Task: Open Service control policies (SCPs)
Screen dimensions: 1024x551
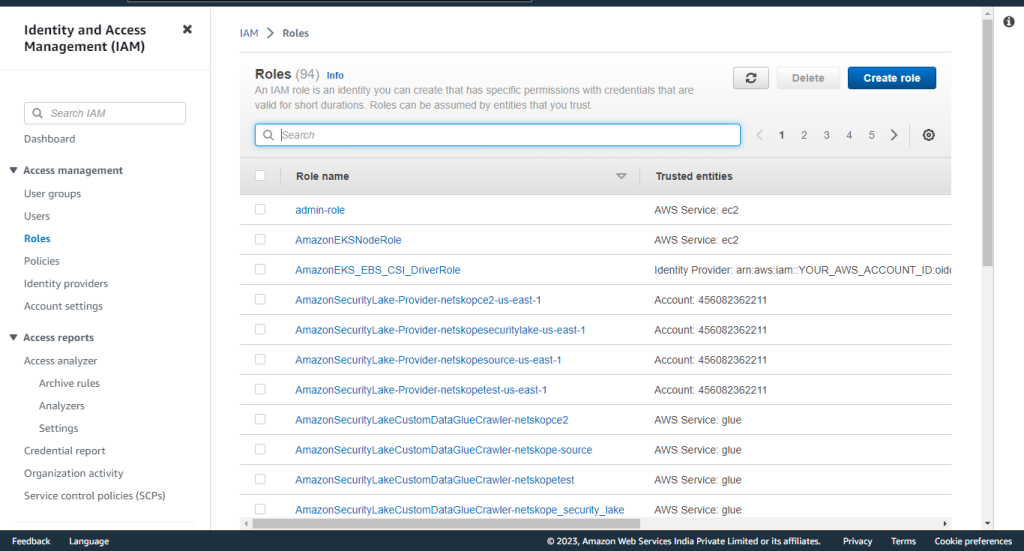Action: tap(95, 496)
